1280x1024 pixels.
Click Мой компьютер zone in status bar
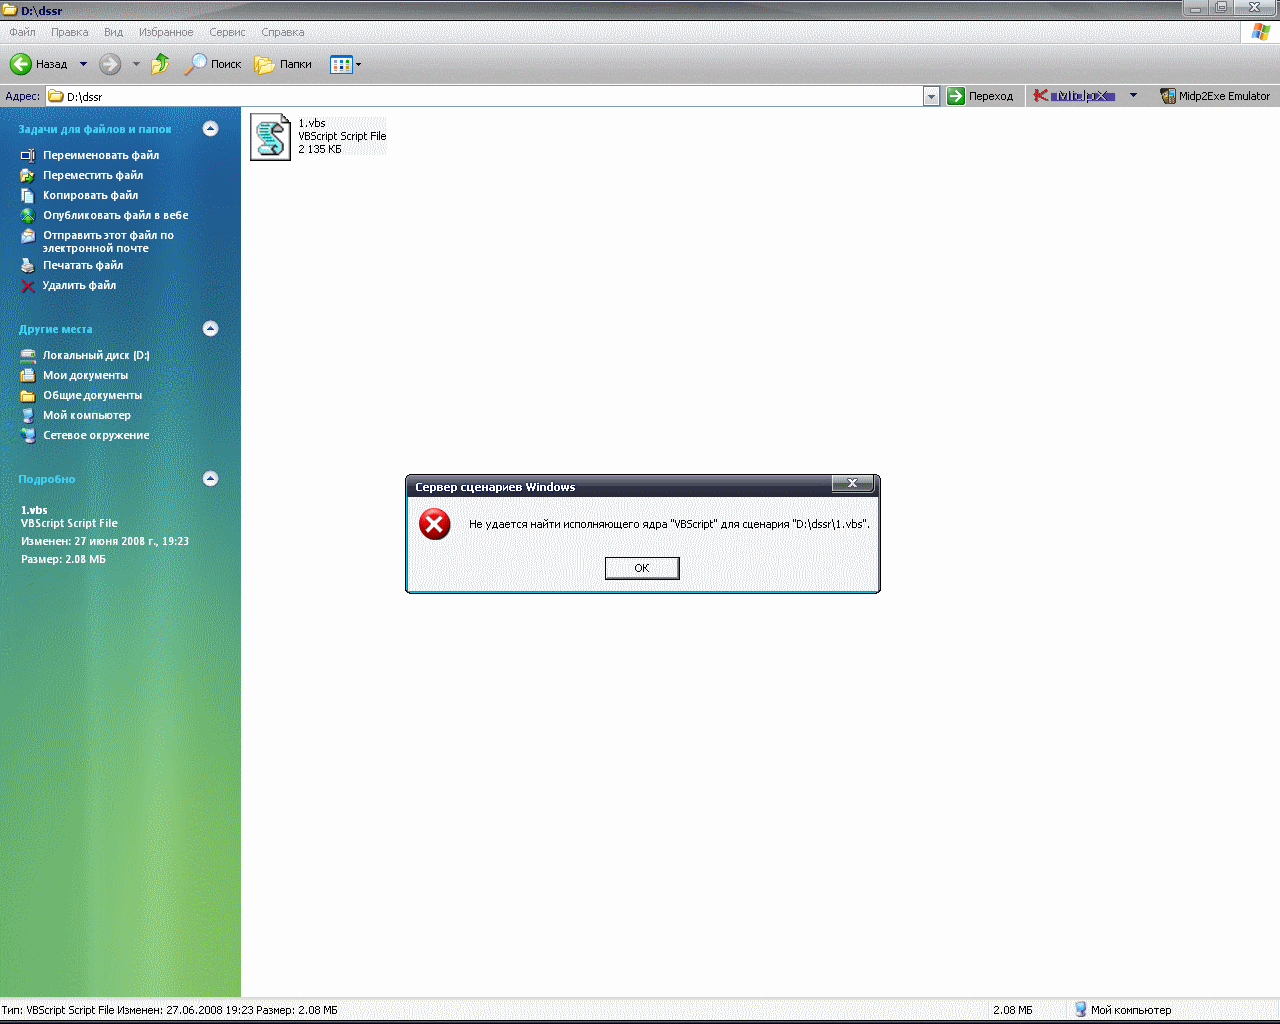1122,1010
